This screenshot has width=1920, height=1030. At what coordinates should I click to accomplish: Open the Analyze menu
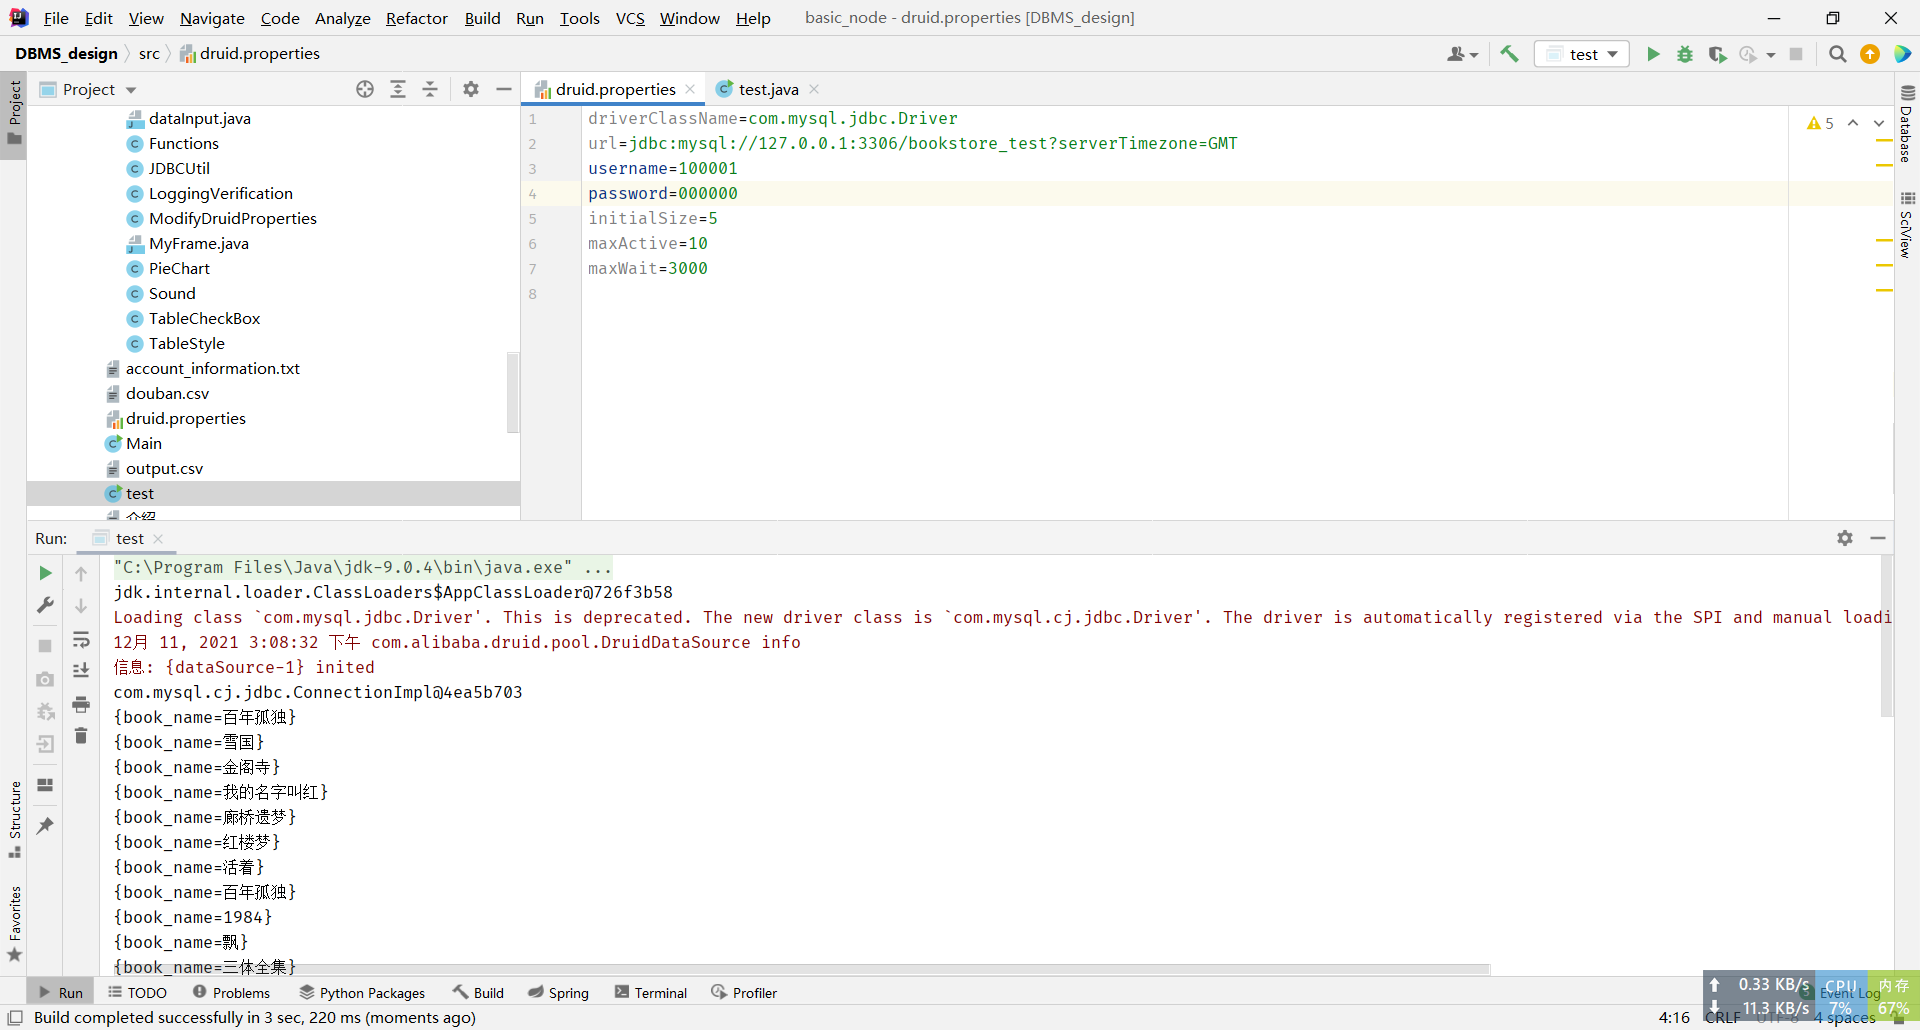tap(343, 18)
